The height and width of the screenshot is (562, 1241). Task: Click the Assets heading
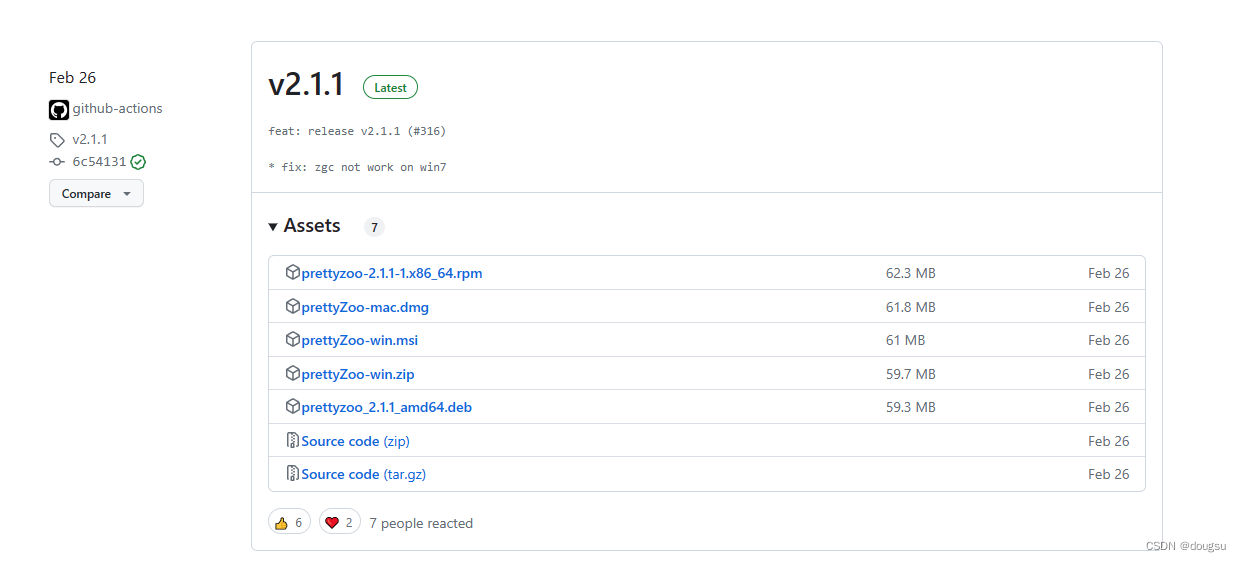[x=312, y=226]
